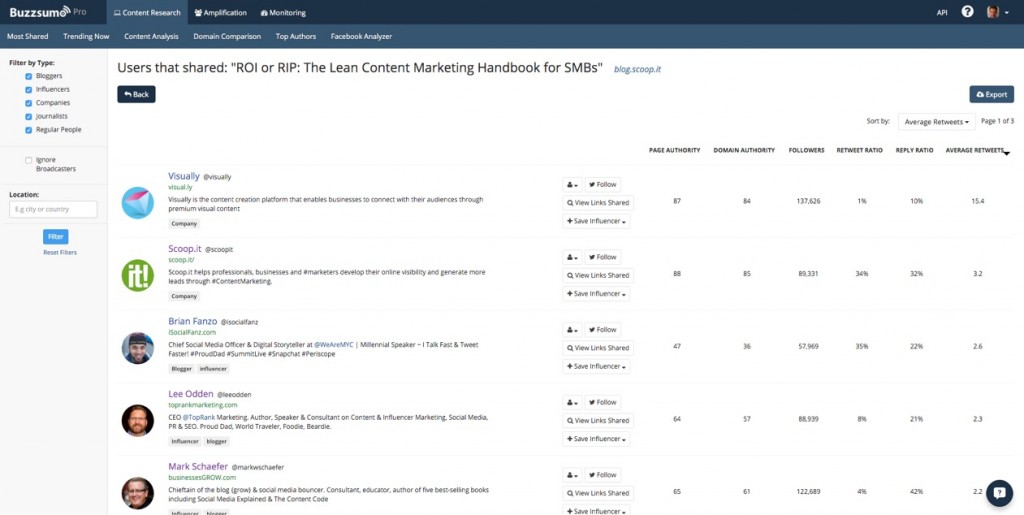Follow Lee Odden on Twitter

[602, 402]
